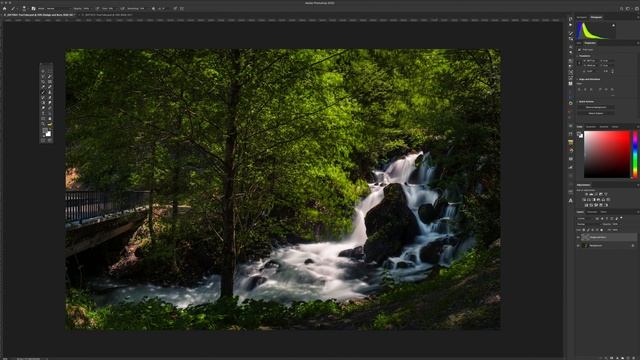The width and height of the screenshot is (640, 360).
Task: Select the Eyedropper tool
Action: pyautogui.click(x=43, y=87)
